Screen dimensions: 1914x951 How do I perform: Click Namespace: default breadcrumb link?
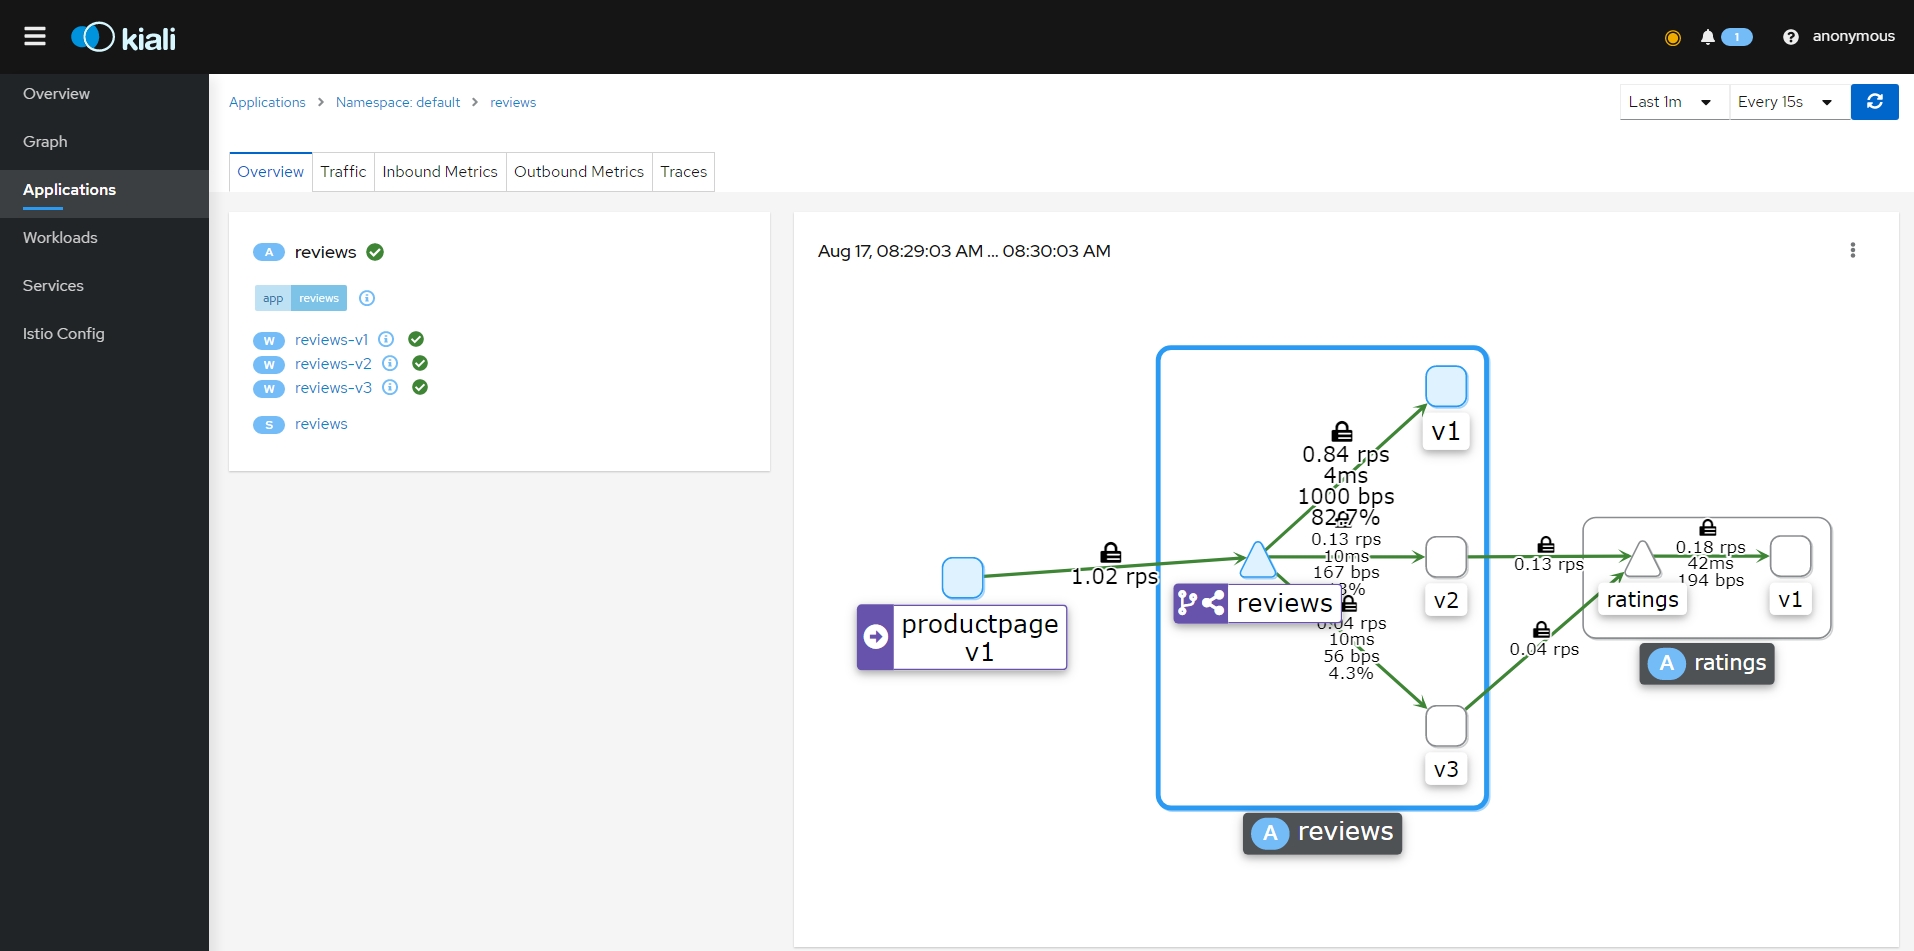tap(398, 103)
